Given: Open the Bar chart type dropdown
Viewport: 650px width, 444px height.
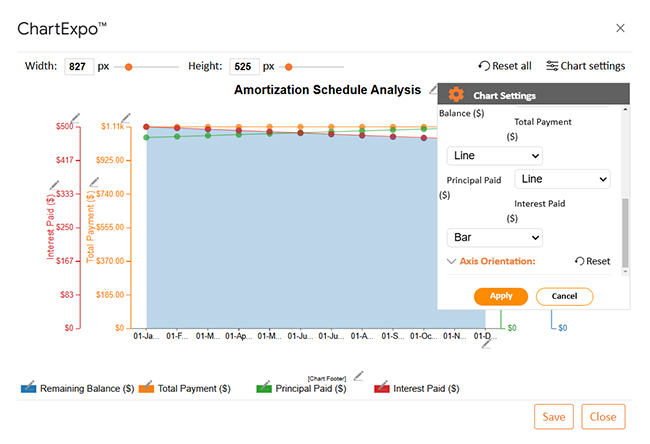Looking at the screenshot, I should 494,238.
